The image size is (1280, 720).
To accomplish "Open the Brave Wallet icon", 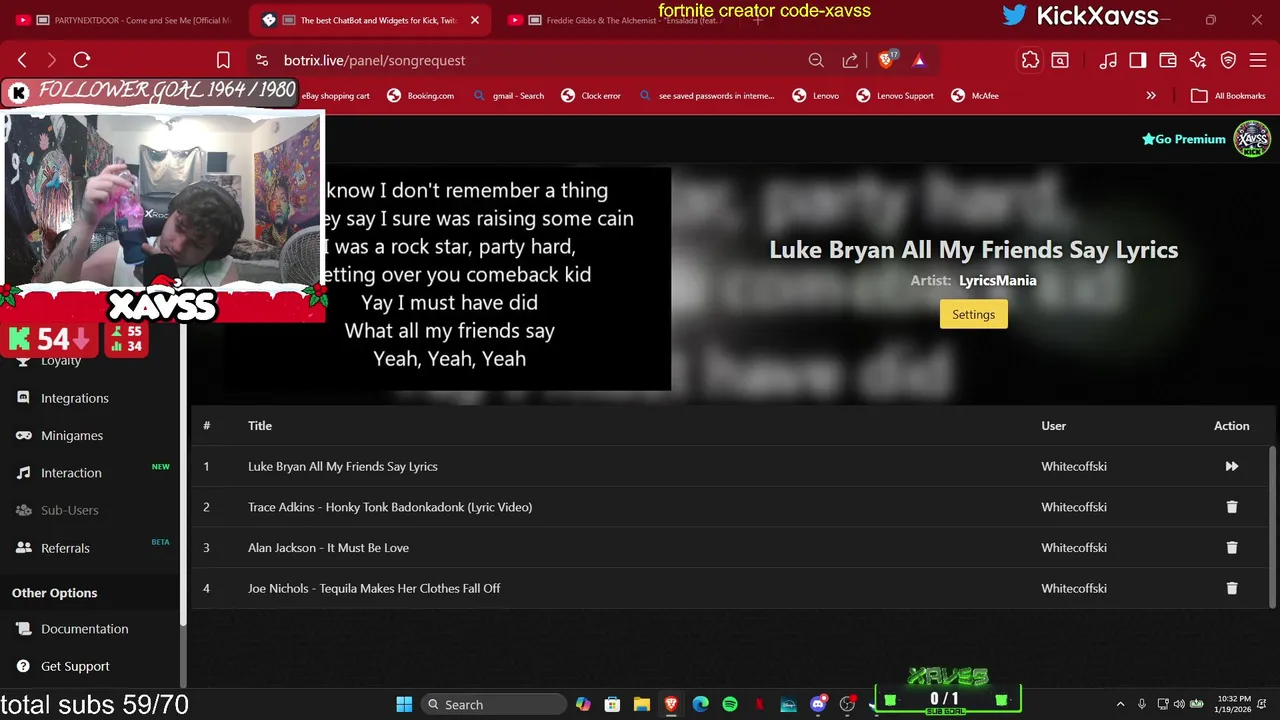I will 1168,60.
